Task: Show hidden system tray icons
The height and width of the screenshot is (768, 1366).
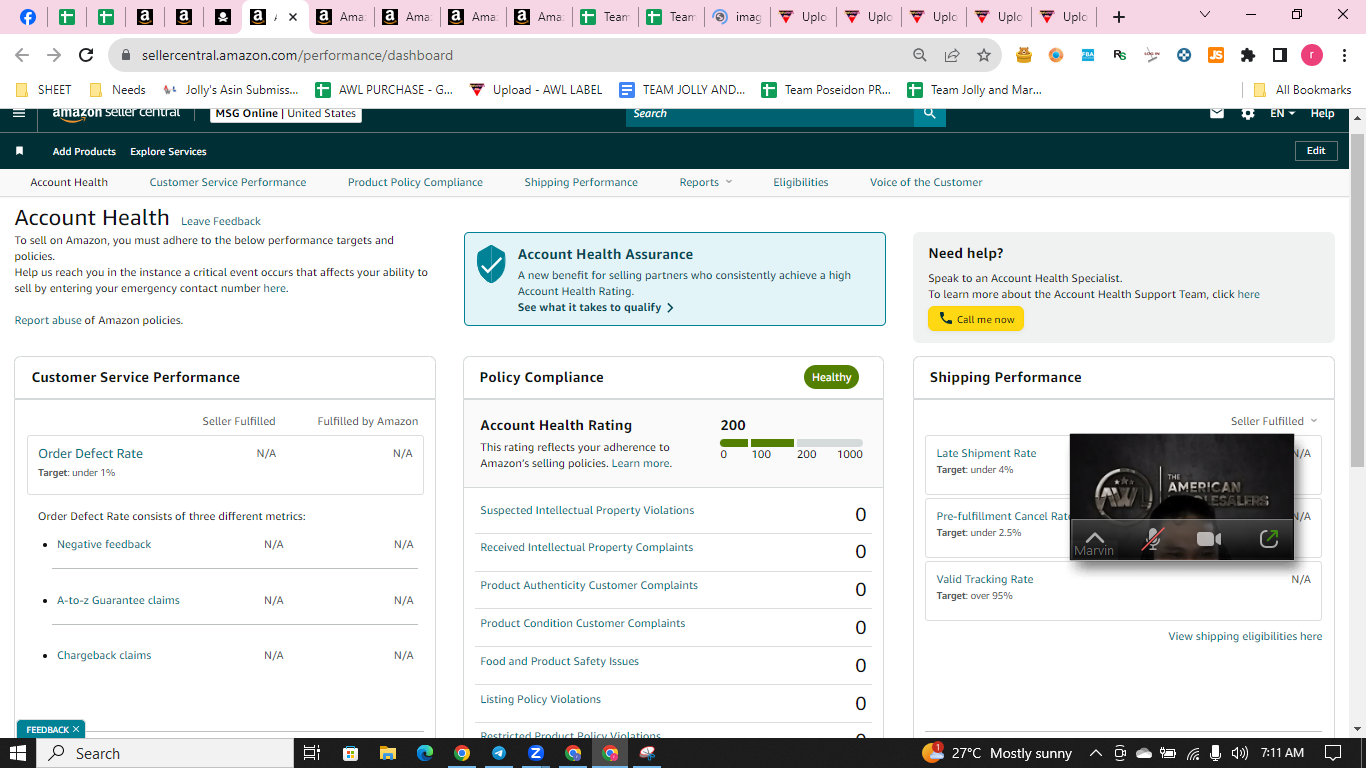Action: pyautogui.click(x=1095, y=753)
